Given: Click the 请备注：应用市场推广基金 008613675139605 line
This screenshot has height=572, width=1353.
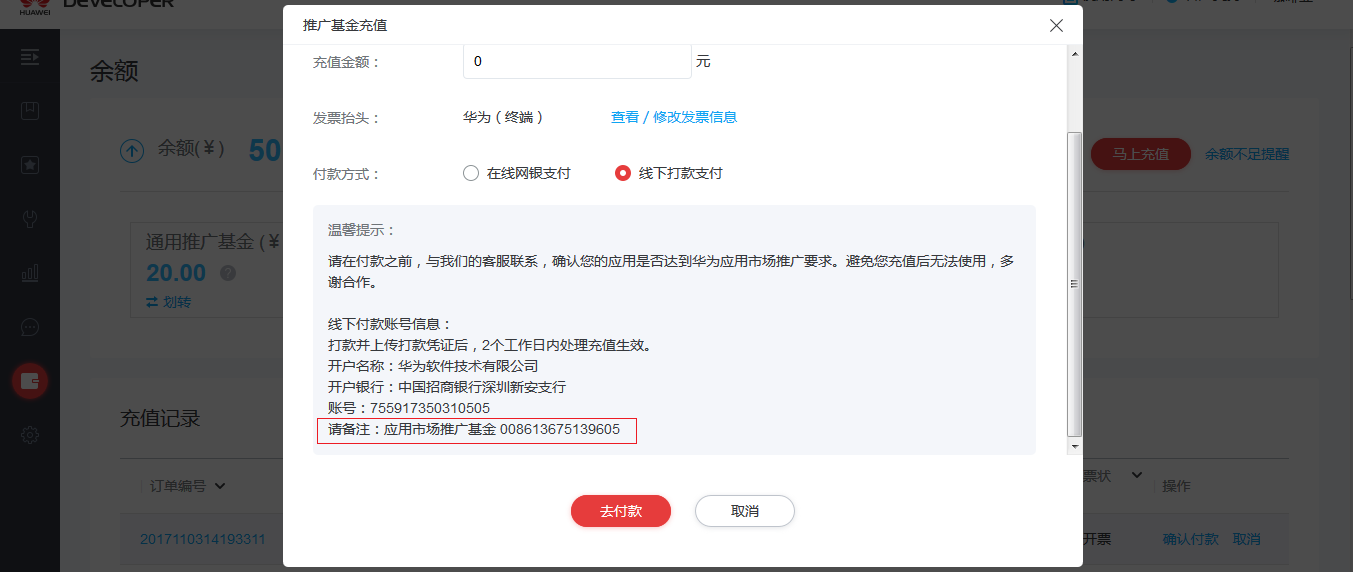Looking at the screenshot, I should point(474,430).
